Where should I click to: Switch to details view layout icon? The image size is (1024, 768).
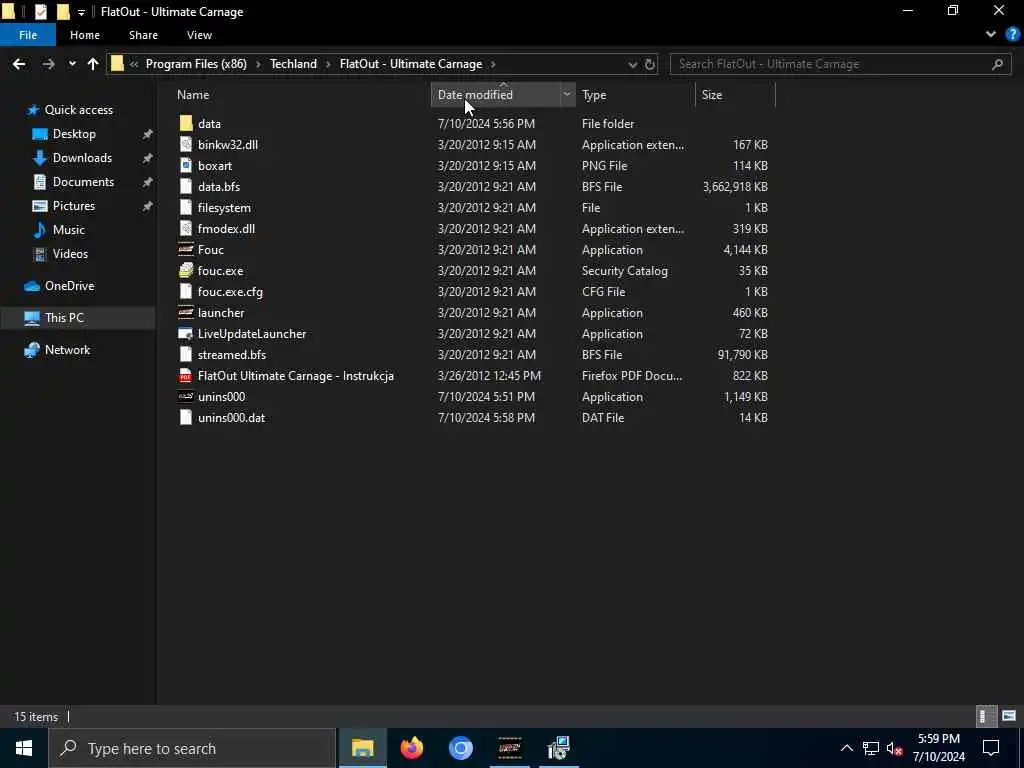pyautogui.click(x=986, y=716)
